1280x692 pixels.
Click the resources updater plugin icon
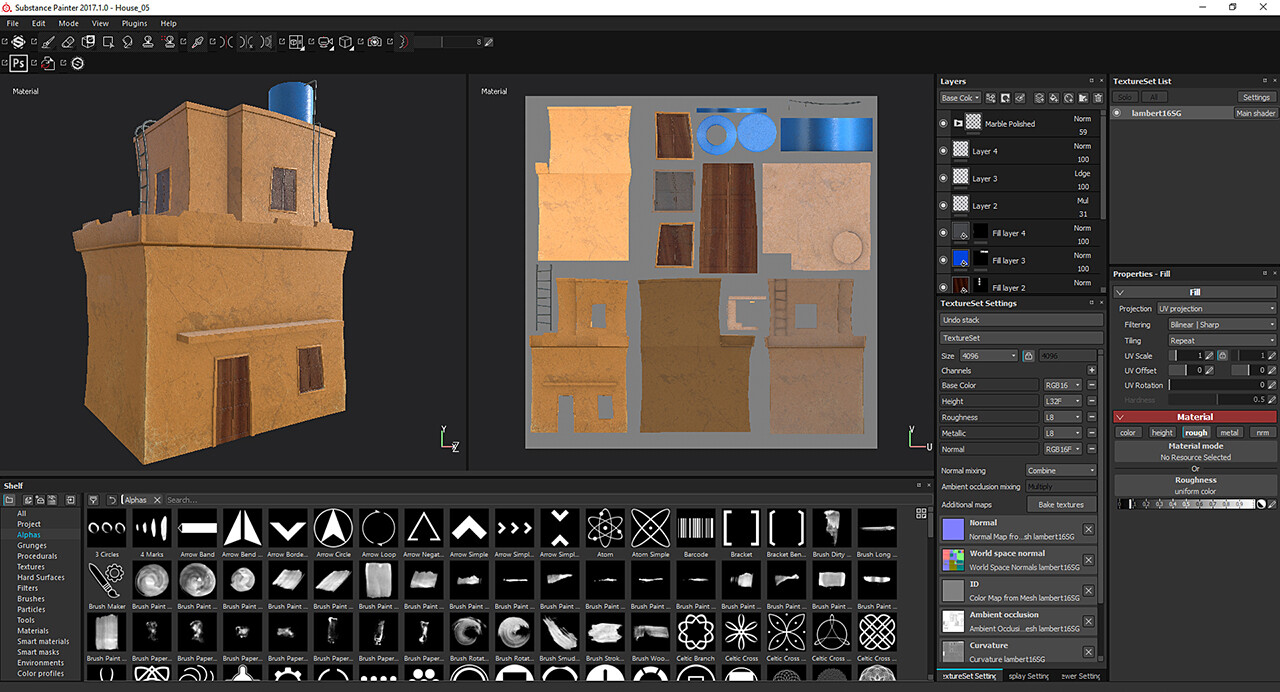pos(48,63)
